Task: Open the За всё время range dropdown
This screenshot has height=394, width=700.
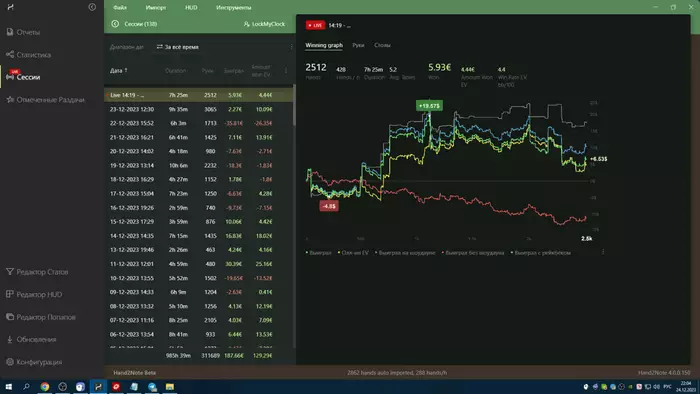Action: (178, 47)
